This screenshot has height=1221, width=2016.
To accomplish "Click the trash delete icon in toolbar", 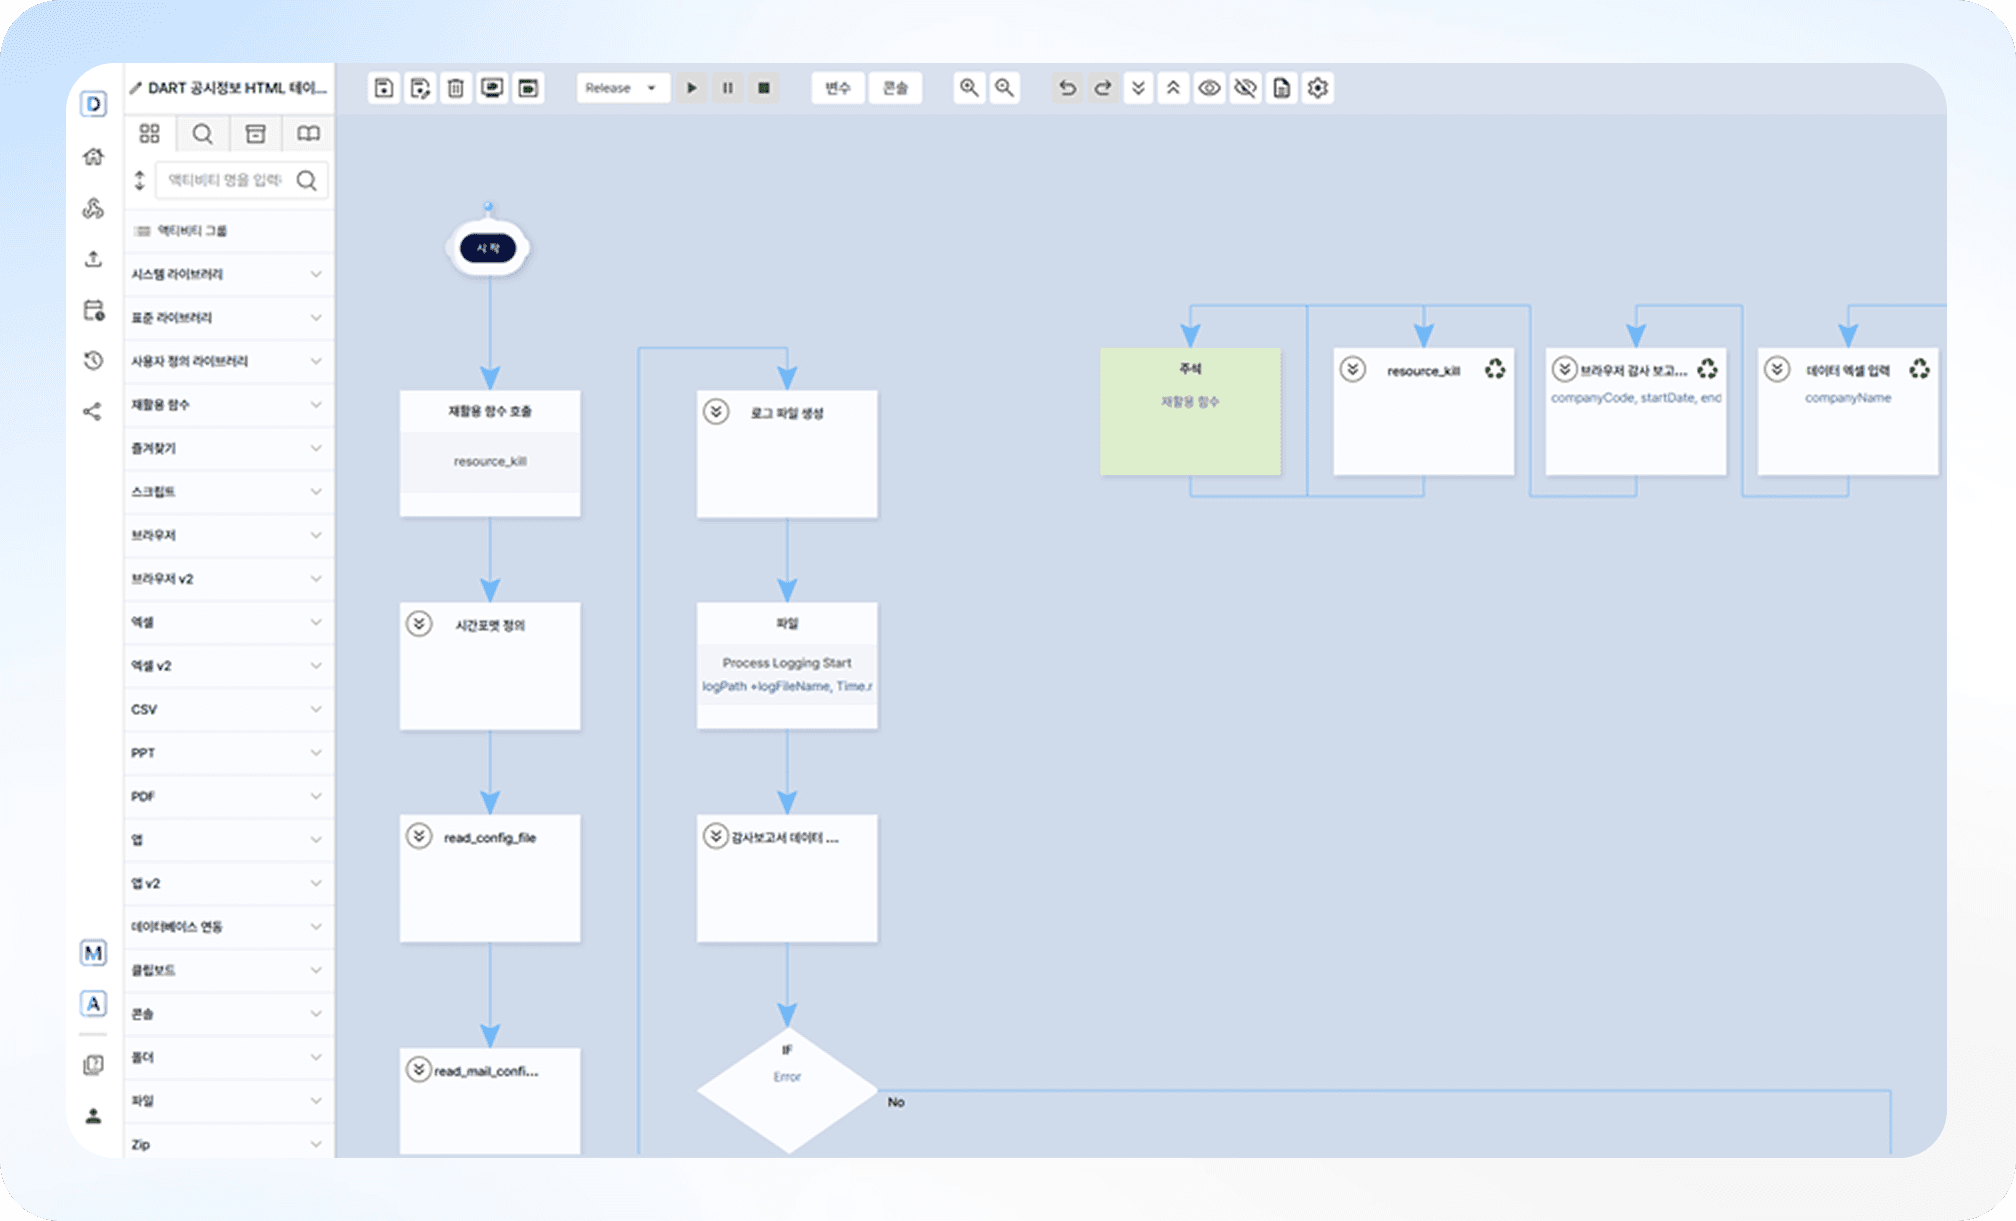I will [456, 88].
